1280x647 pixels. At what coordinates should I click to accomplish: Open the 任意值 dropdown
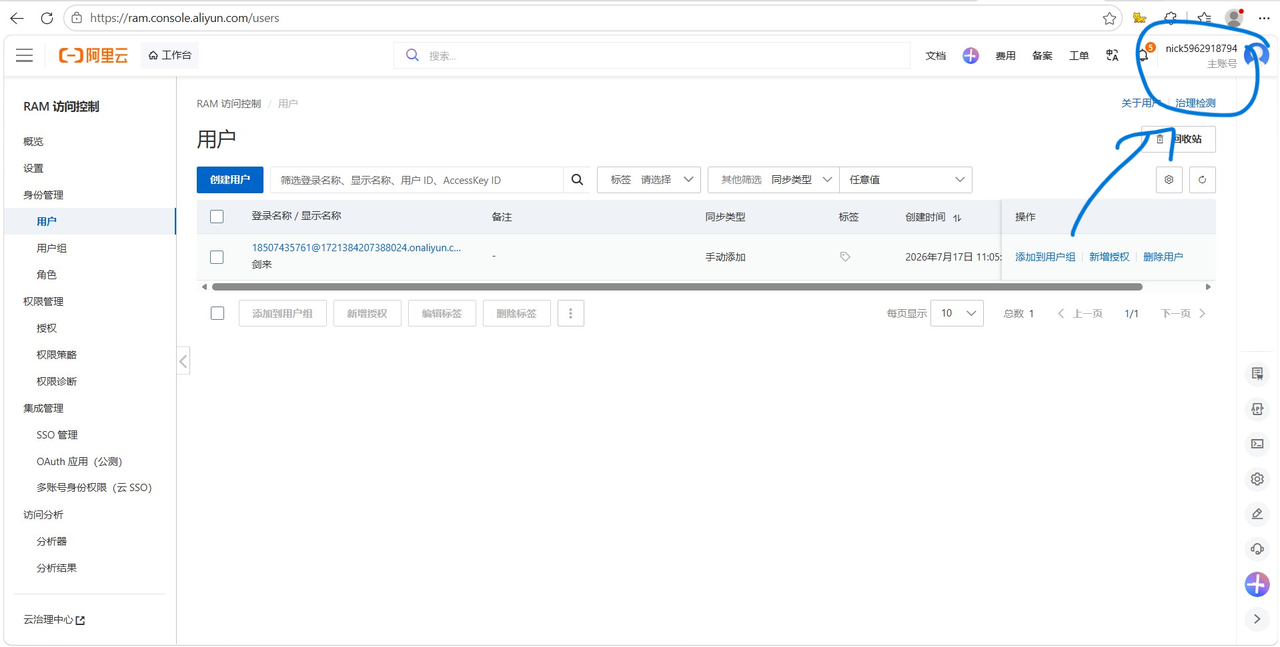coord(906,180)
